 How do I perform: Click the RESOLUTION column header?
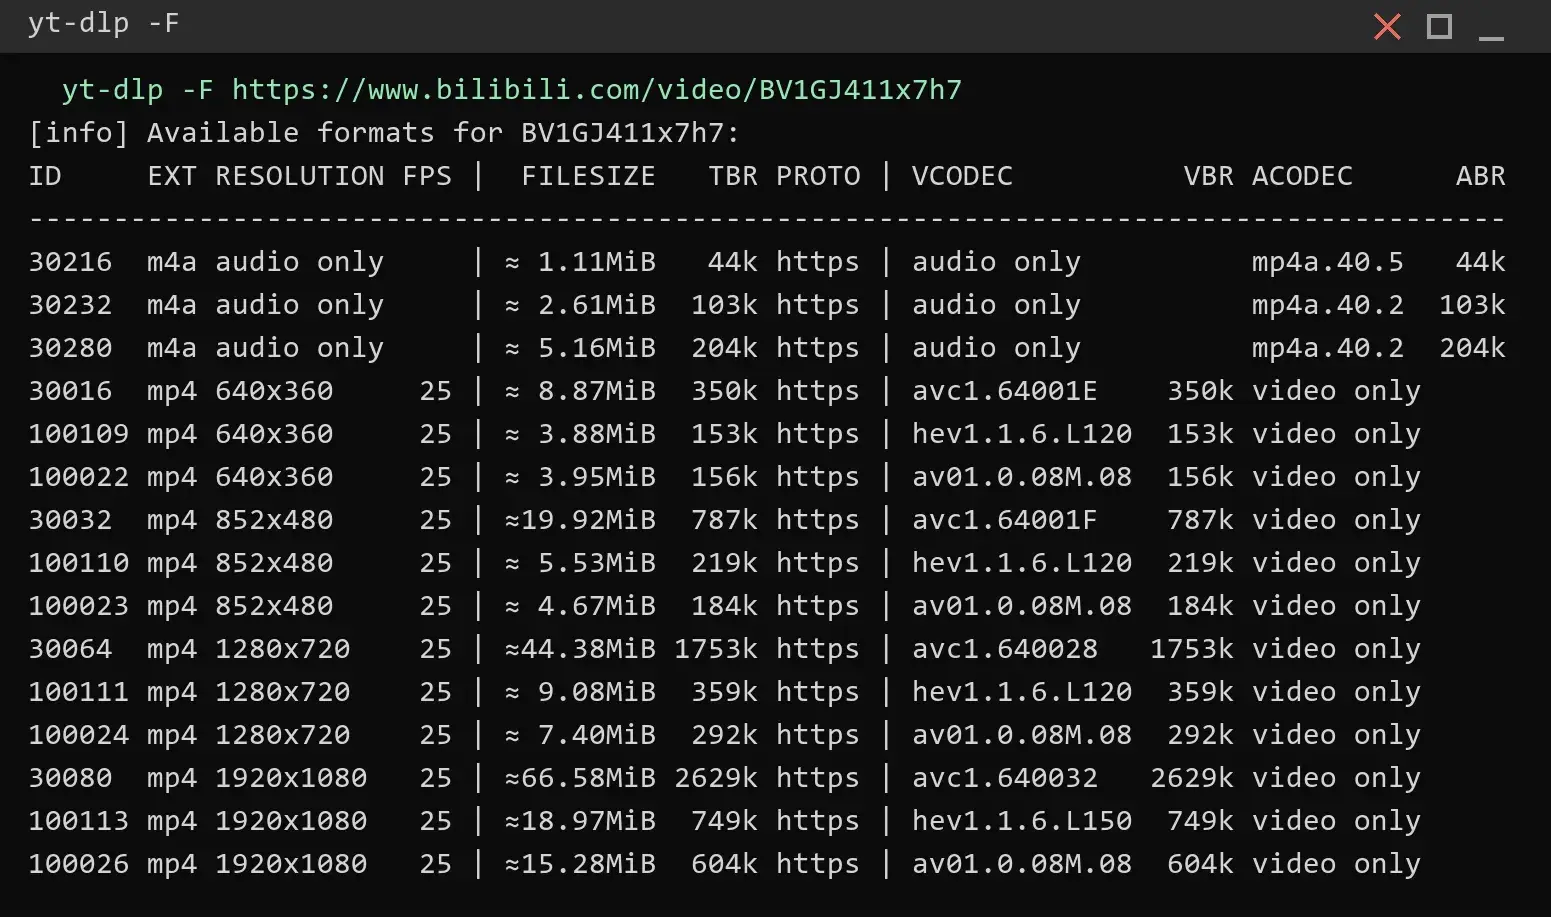click(299, 176)
